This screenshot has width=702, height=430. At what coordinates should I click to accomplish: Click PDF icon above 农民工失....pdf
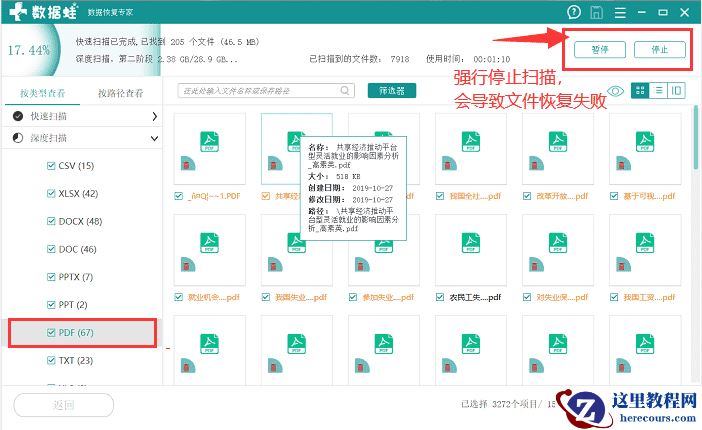tap(471, 243)
